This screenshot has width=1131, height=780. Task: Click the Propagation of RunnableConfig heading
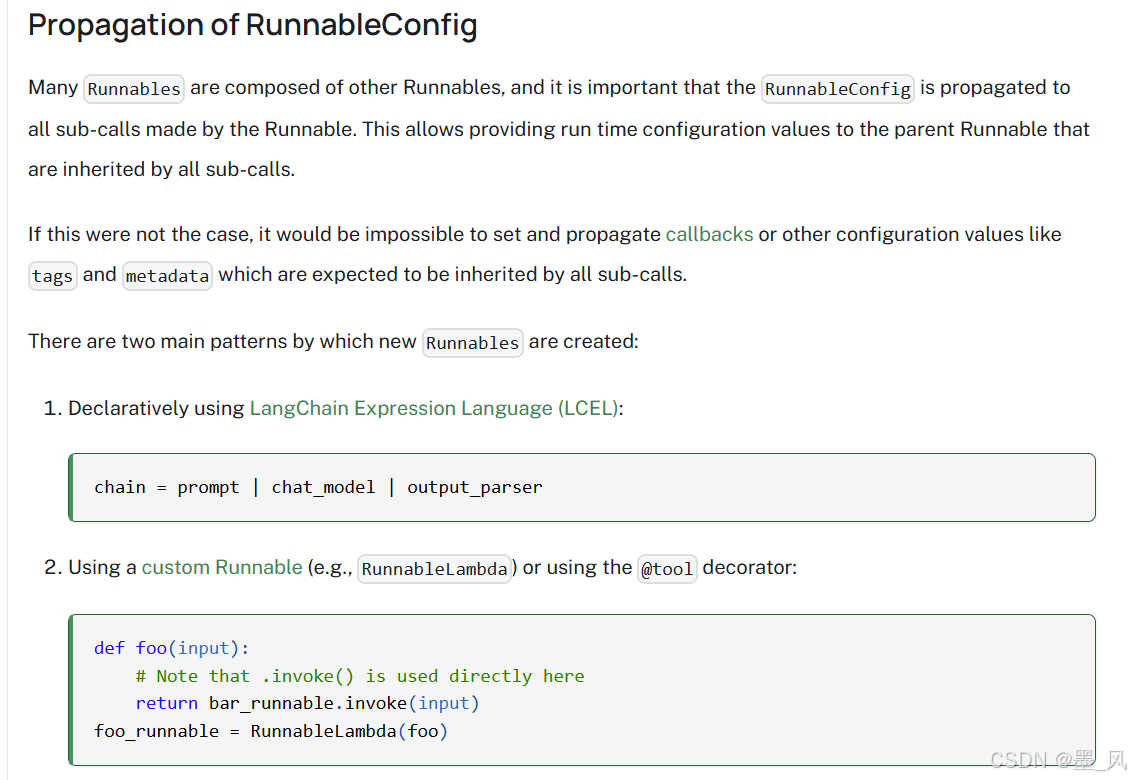(253, 25)
